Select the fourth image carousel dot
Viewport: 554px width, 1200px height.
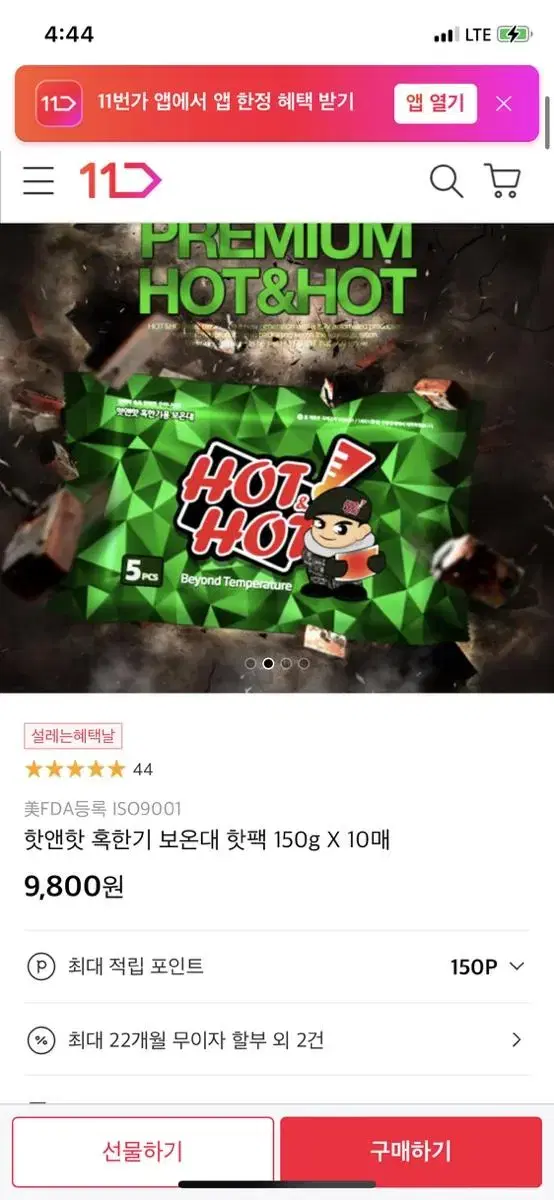click(x=304, y=662)
